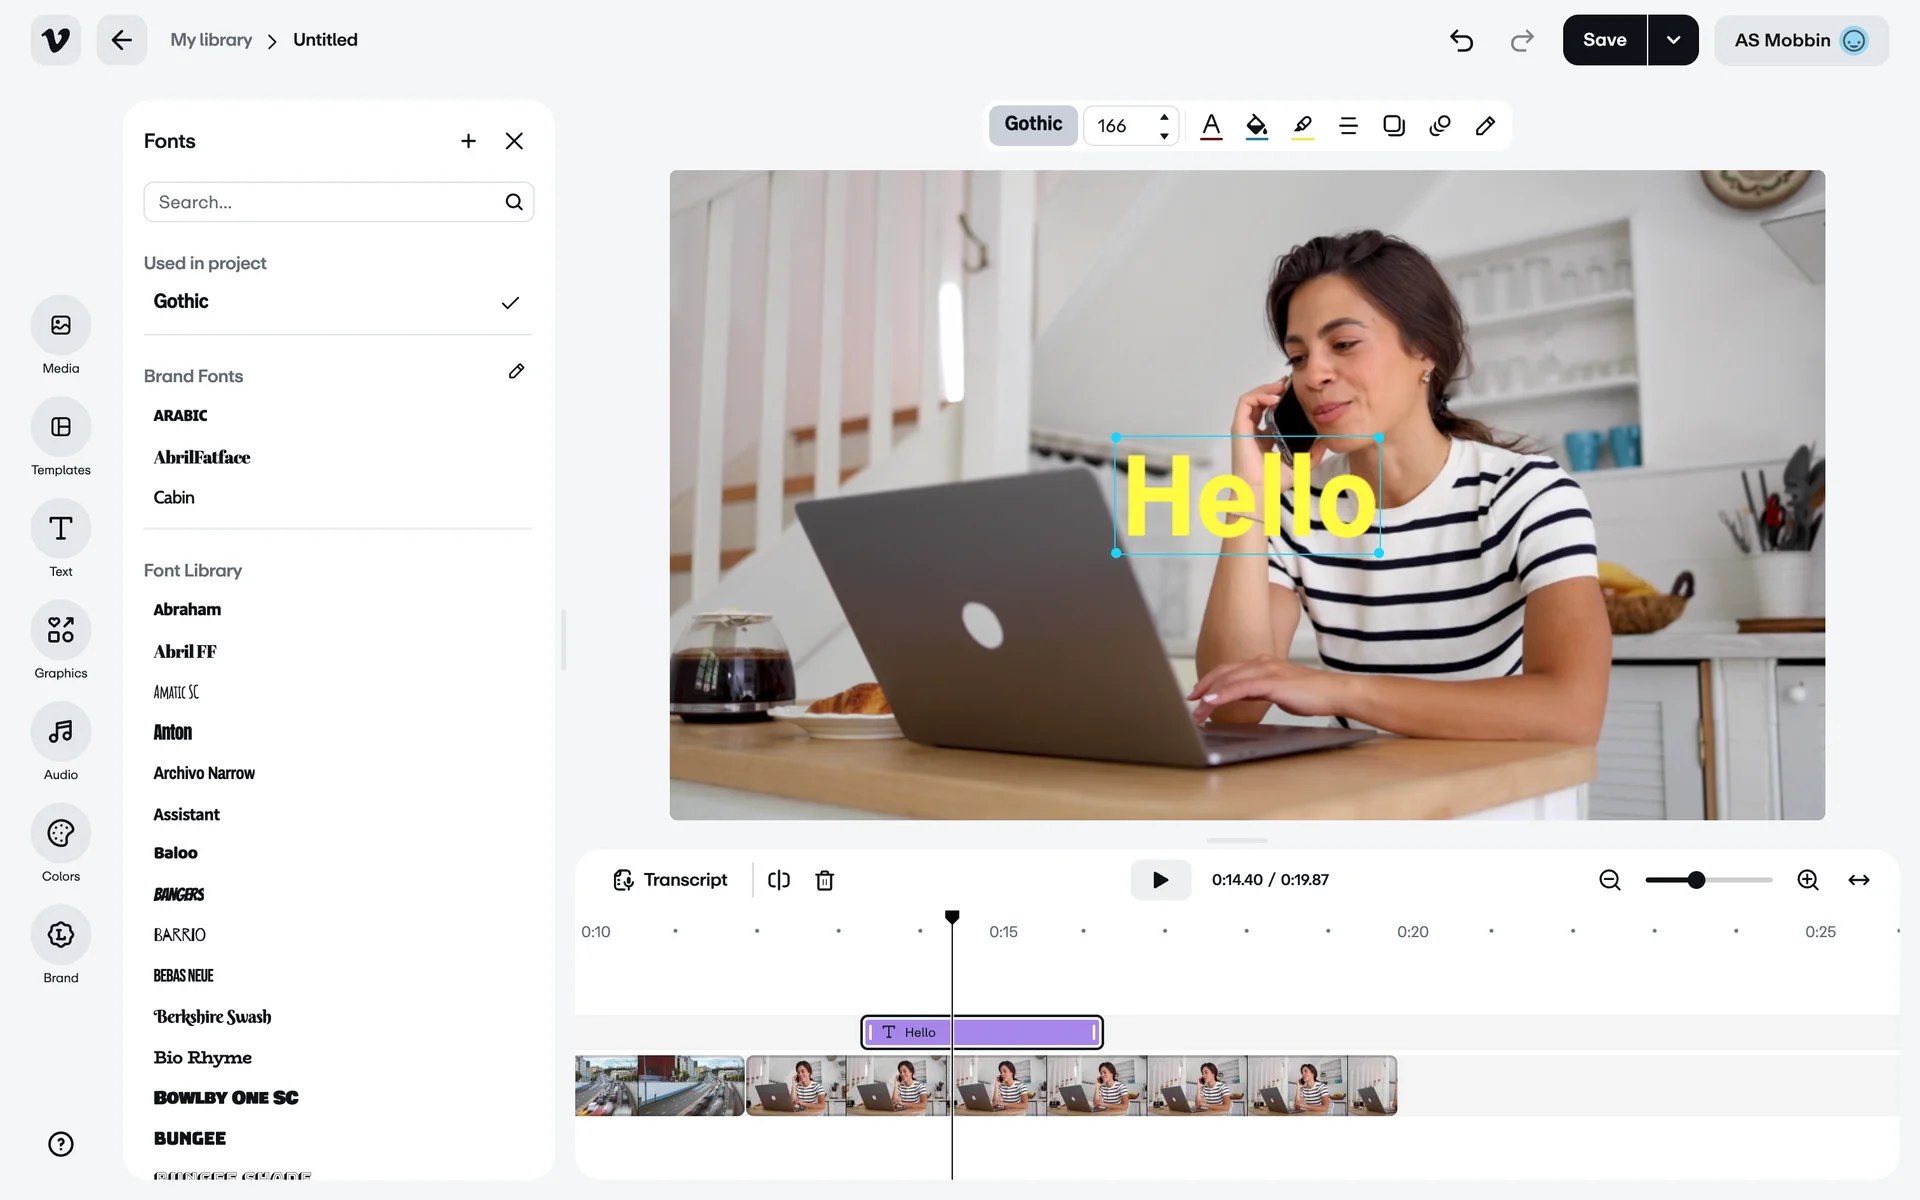This screenshot has width=1920, height=1200.
Task: Increase font size with up stepper
Action: (1164, 117)
